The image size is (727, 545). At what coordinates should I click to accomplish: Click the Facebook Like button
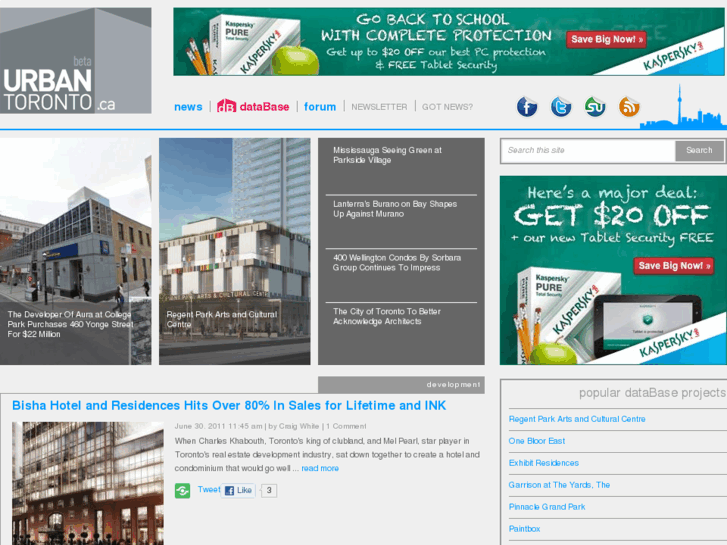pos(238,490)
